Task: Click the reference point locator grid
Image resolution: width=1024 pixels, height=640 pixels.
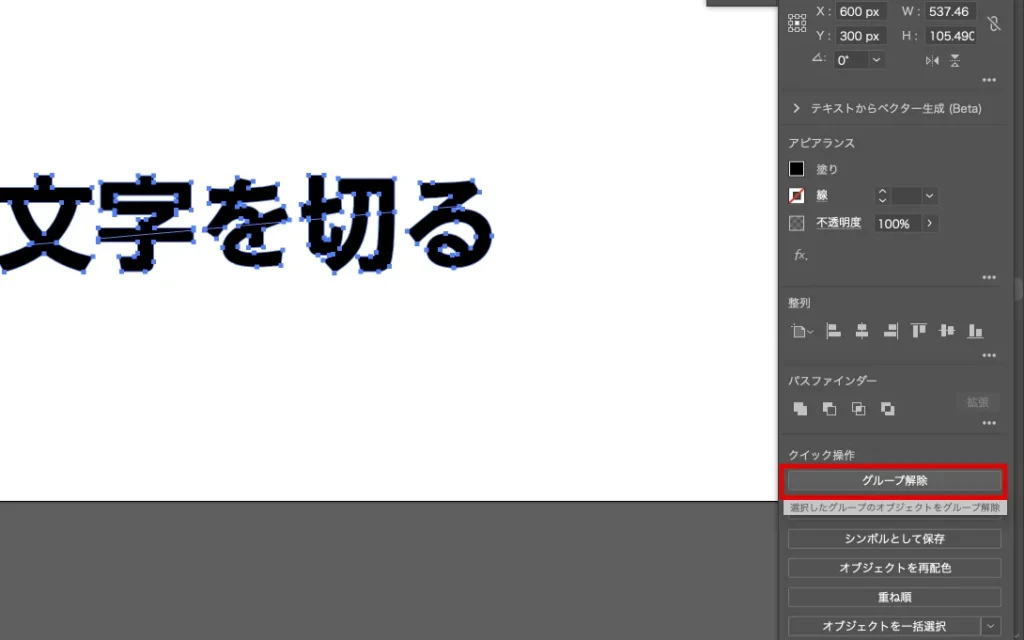Action: [x=797, y=23]
